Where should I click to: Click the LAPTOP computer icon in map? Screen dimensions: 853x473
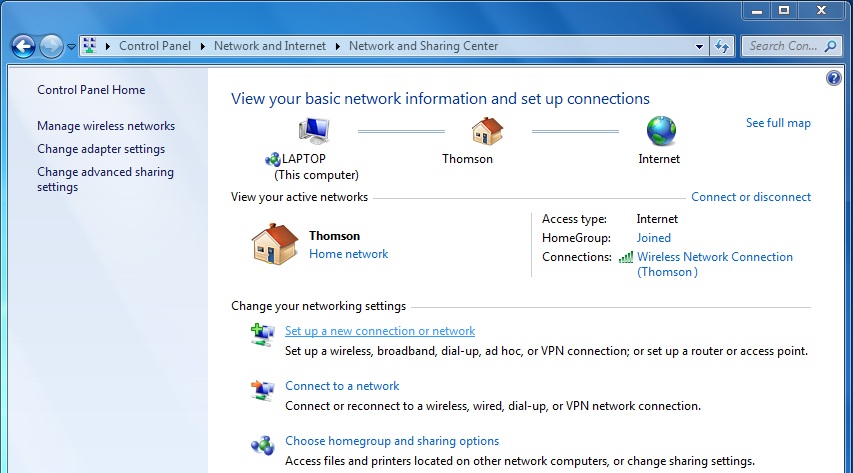pos(314,131)
